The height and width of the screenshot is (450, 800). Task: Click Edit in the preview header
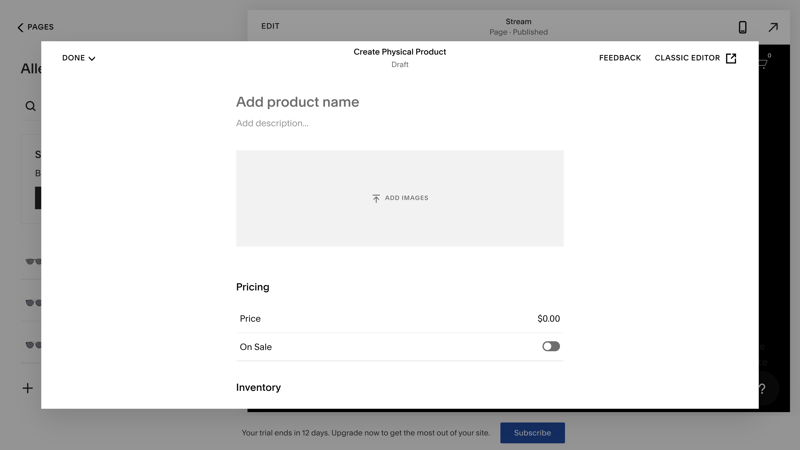[x=270, y=26]
